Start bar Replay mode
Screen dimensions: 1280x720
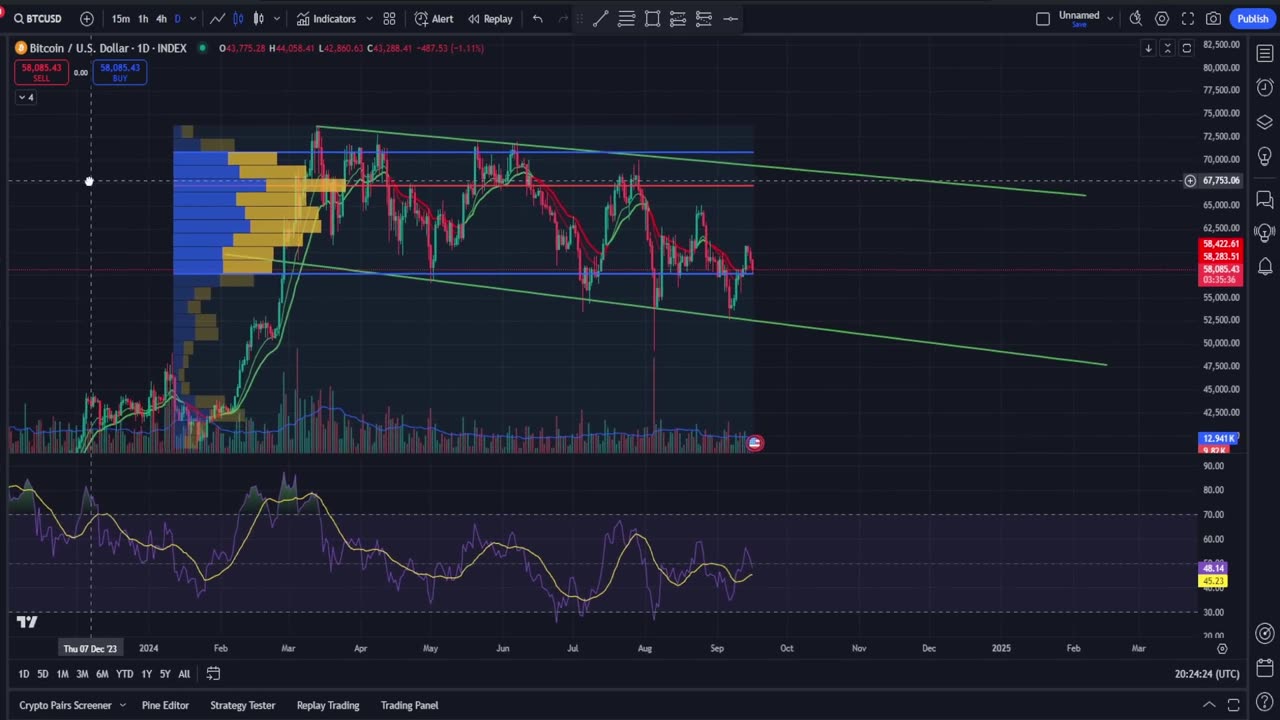[490, 19]
